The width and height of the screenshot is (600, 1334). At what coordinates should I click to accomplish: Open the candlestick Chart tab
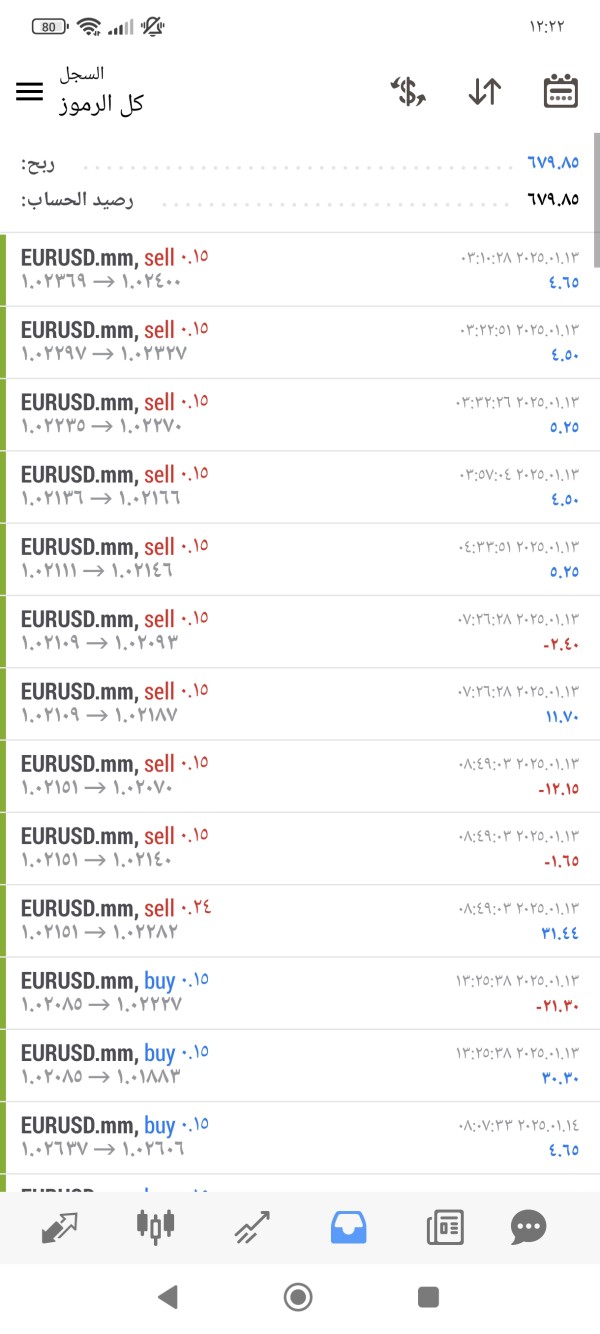(155, 1226)
